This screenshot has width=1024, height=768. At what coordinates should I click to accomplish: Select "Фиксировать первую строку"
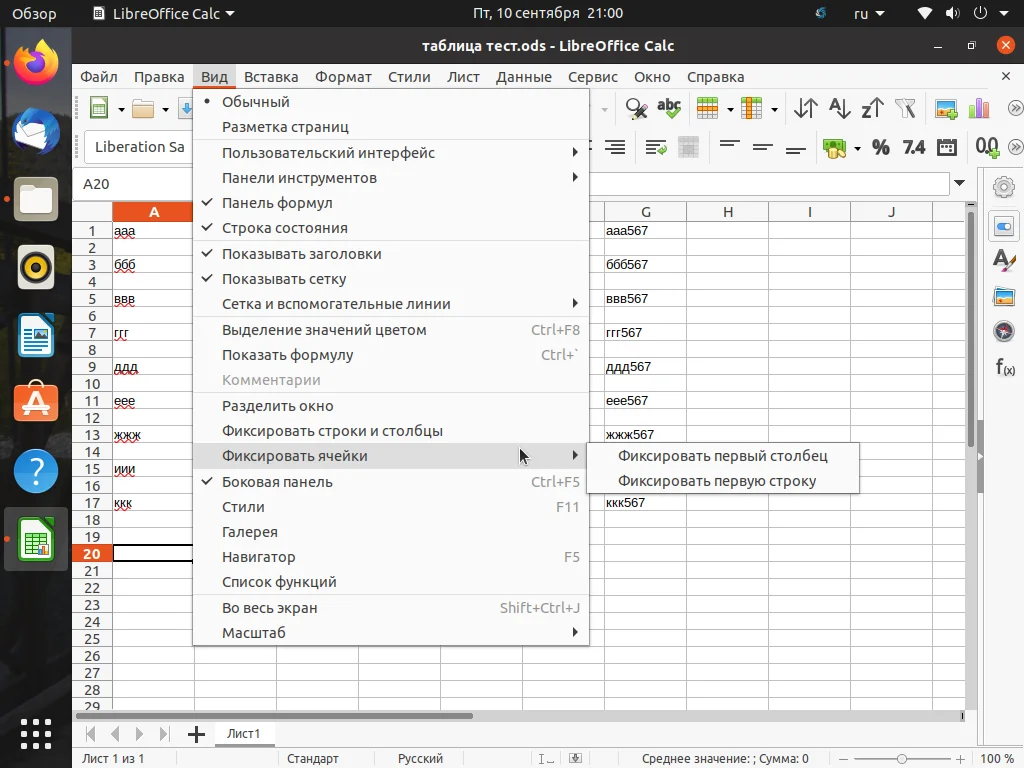[x=717, y=481]
